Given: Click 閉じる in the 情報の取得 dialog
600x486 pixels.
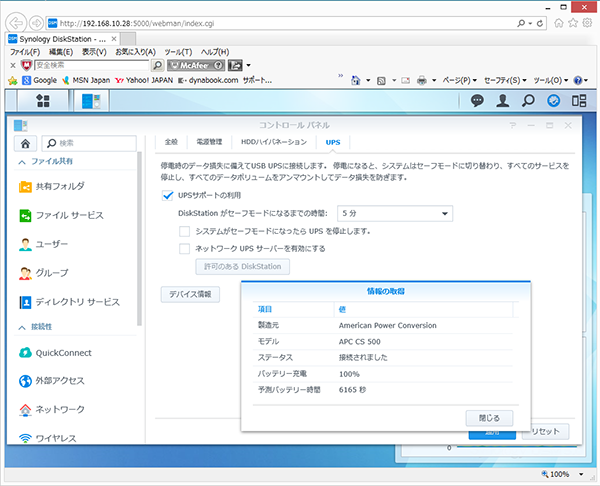Looking at the screenshot, I should 489,418.
